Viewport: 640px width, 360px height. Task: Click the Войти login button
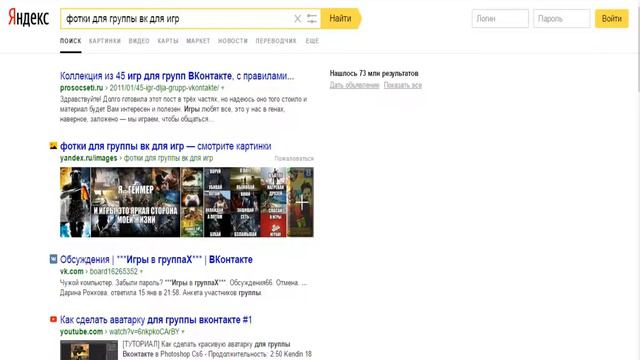[611, 18]
